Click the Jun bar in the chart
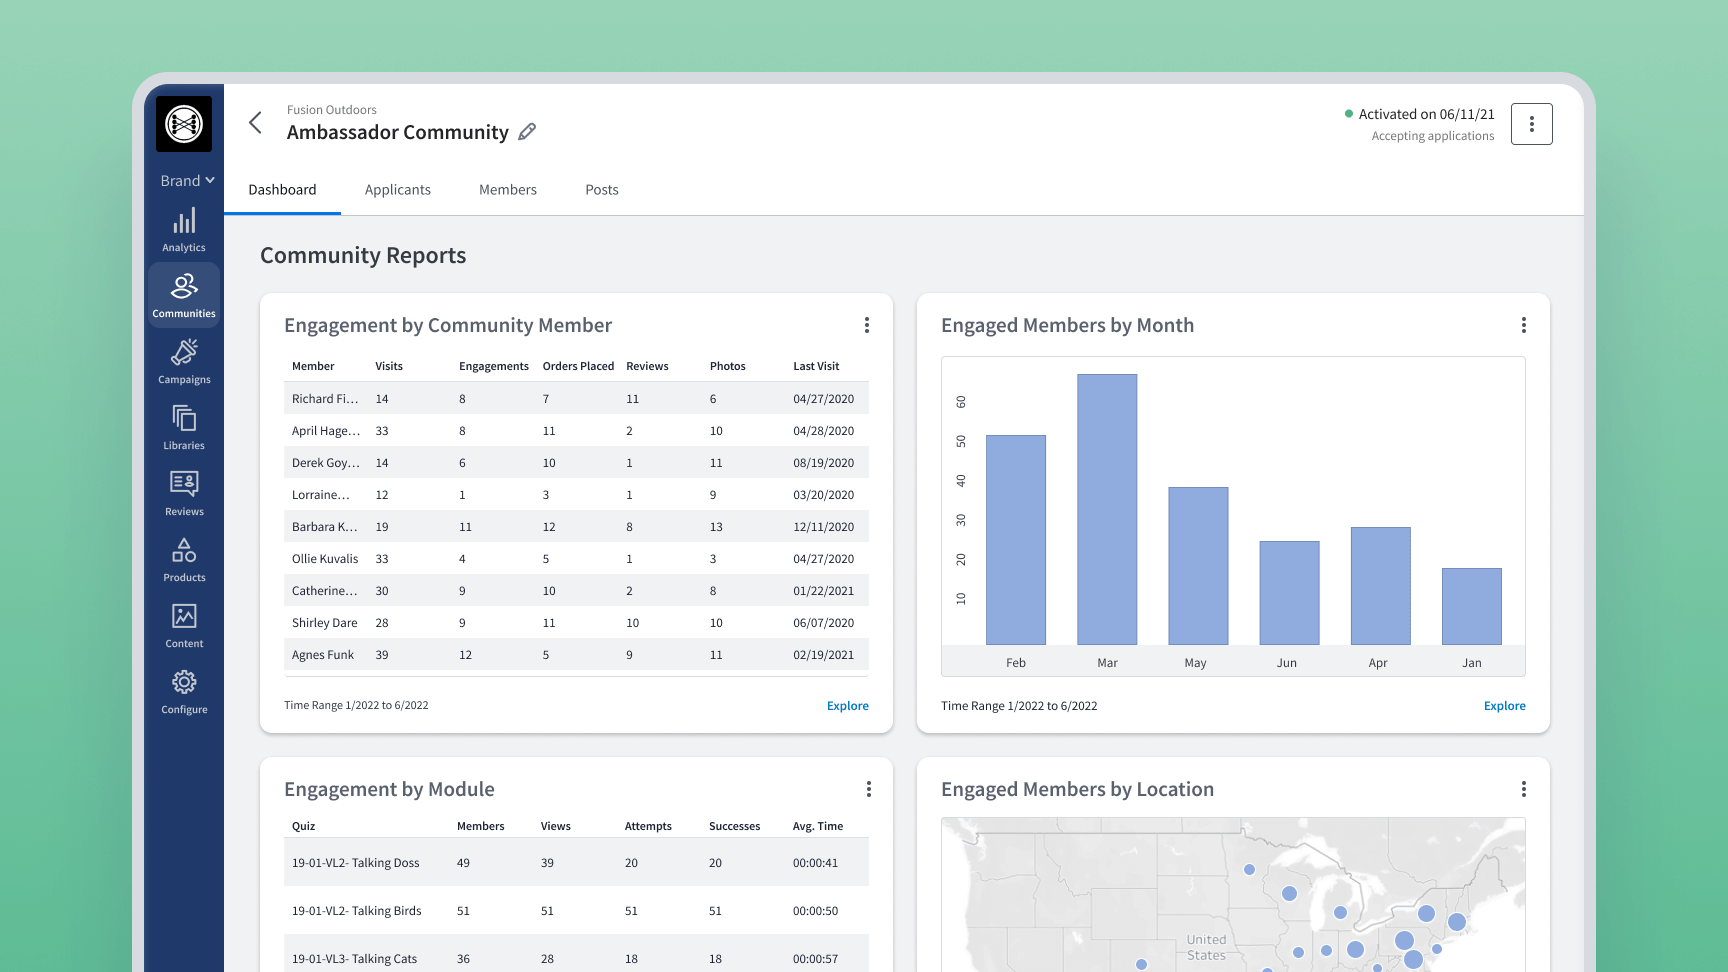Image resolution: width=1728 pixels, height=972 pixels. [1289, 593]
